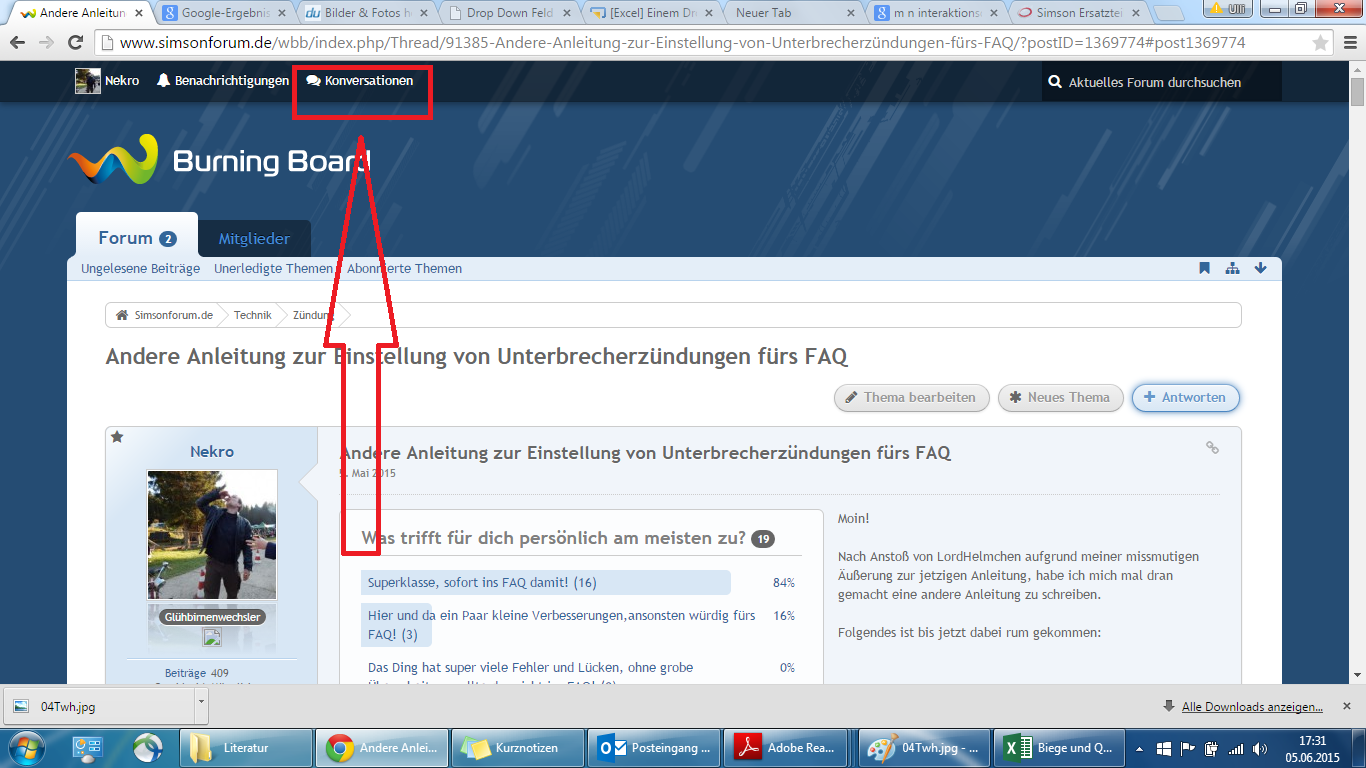Open the sitemap icon in the forum bar

1232,268
